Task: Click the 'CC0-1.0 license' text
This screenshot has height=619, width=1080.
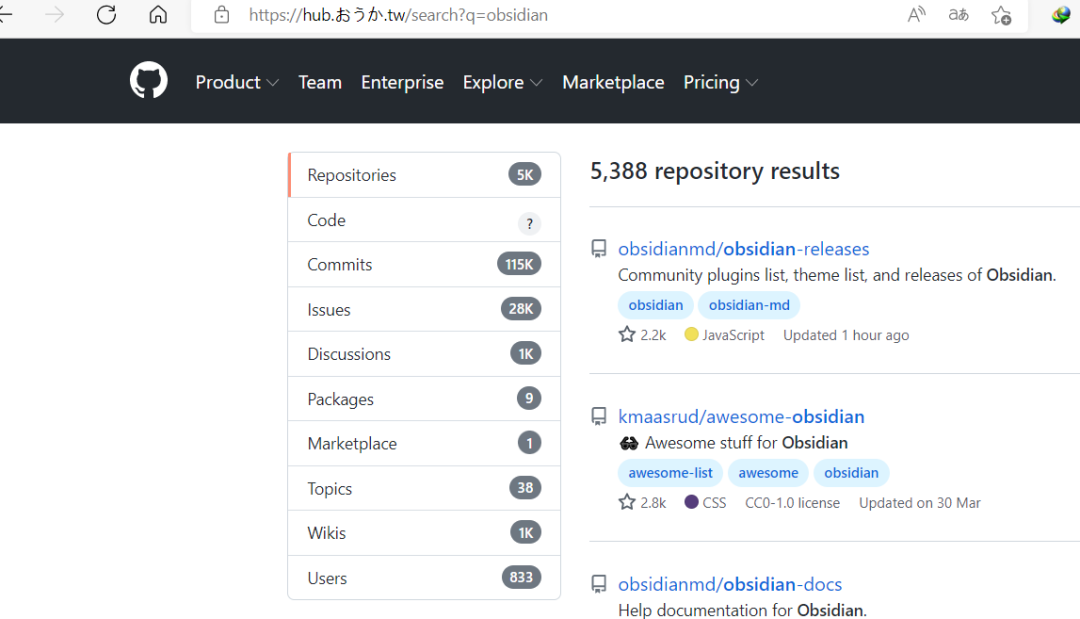Action: click(792, 503)
